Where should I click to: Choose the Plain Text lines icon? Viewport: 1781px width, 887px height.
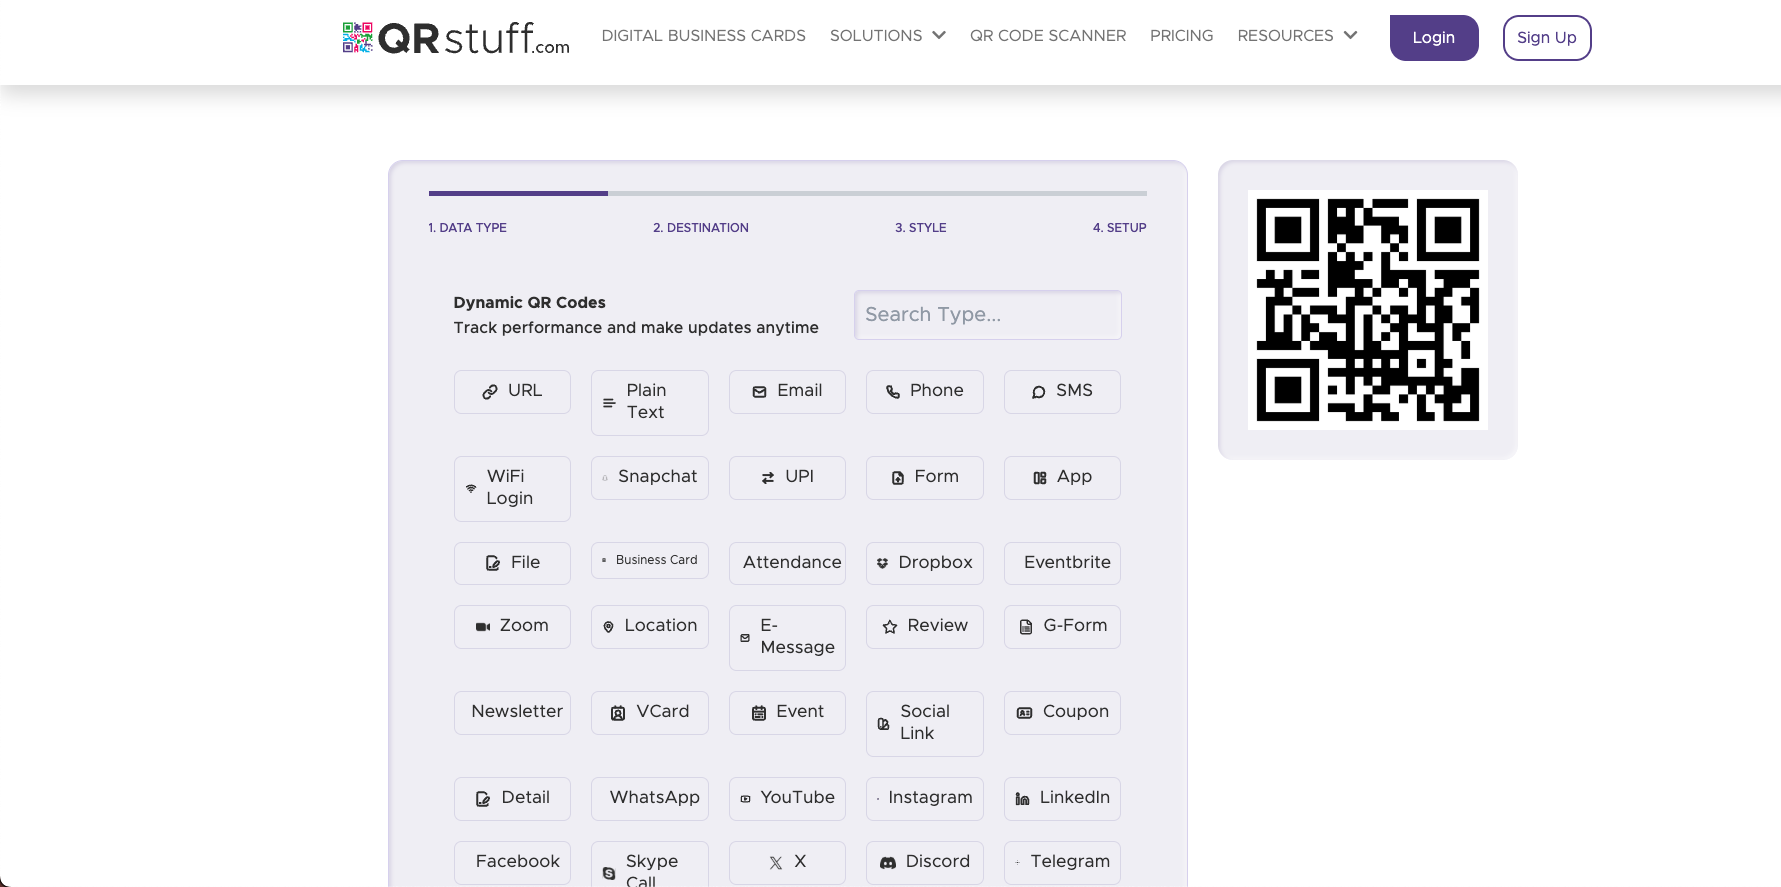pos(609,402)
